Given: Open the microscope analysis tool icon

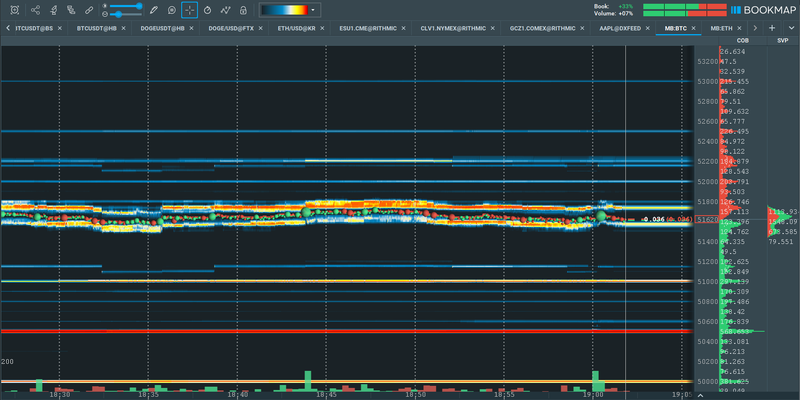Looking at the screenshot, I should (53, 10).
